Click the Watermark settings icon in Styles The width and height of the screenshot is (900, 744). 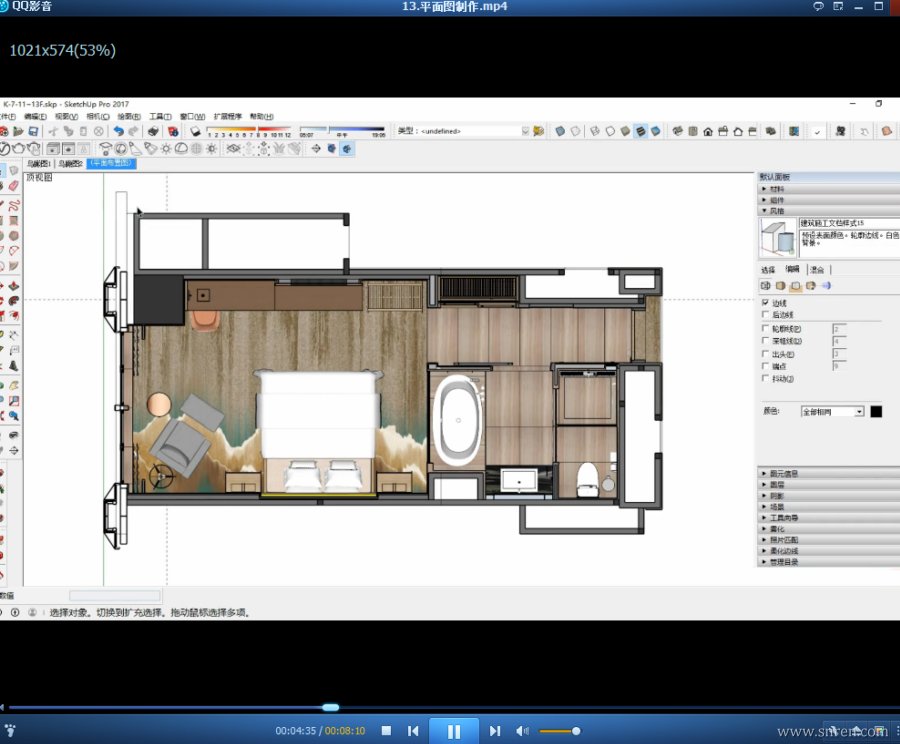tap(808, 286)
